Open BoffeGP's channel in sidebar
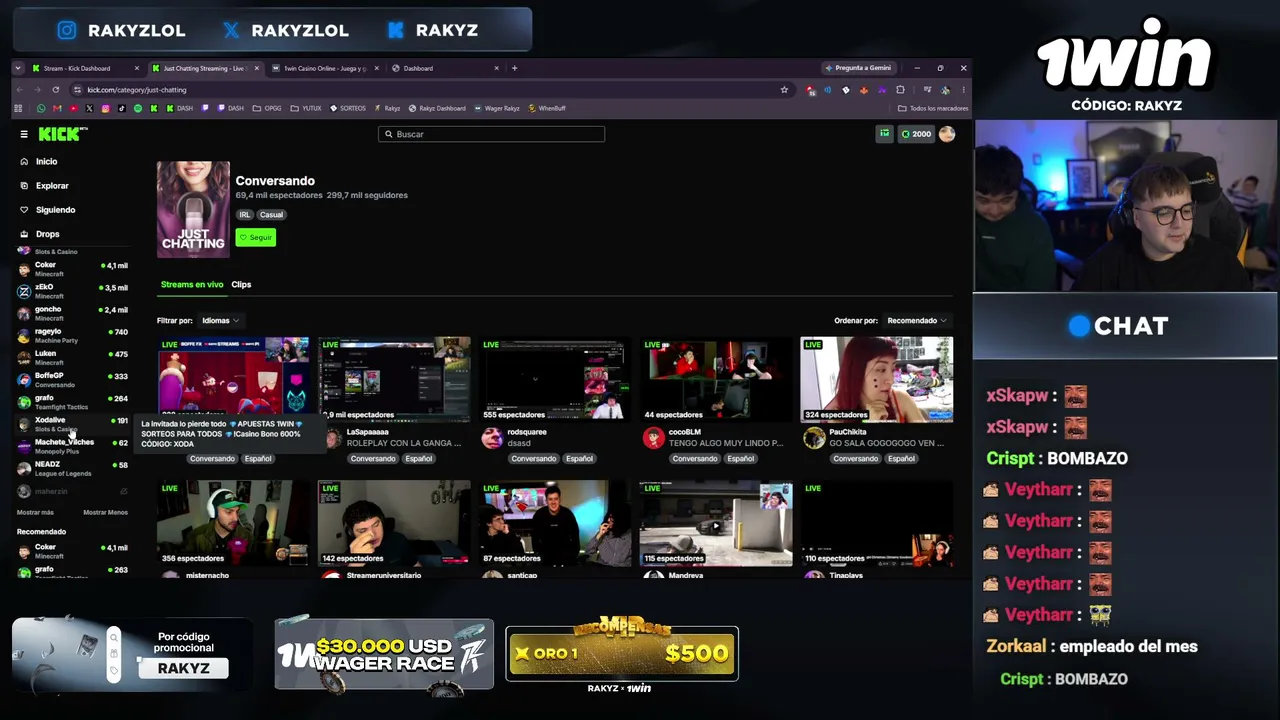Viewport: 1280px width, 720px height. coord(73,380)
